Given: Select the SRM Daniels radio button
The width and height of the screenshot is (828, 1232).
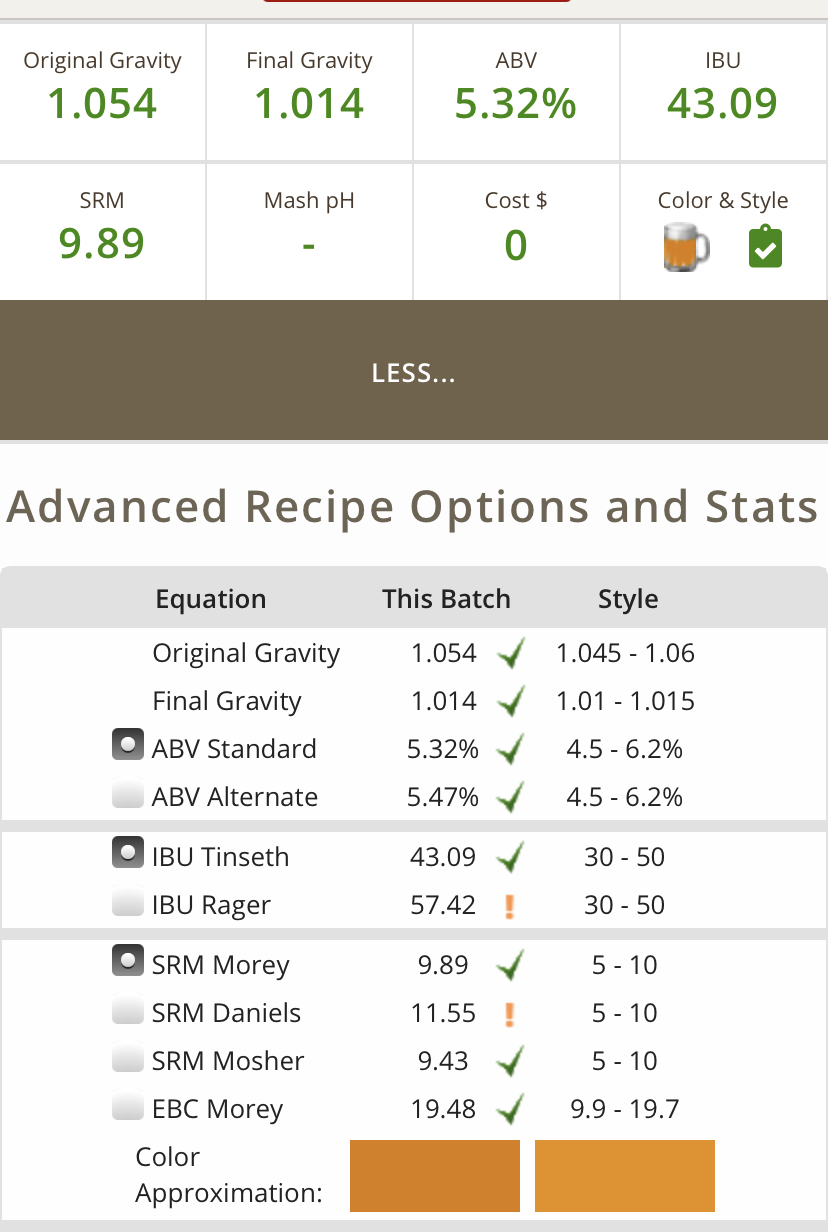Looking at the screenshot, I should (x=128, y=1013).
